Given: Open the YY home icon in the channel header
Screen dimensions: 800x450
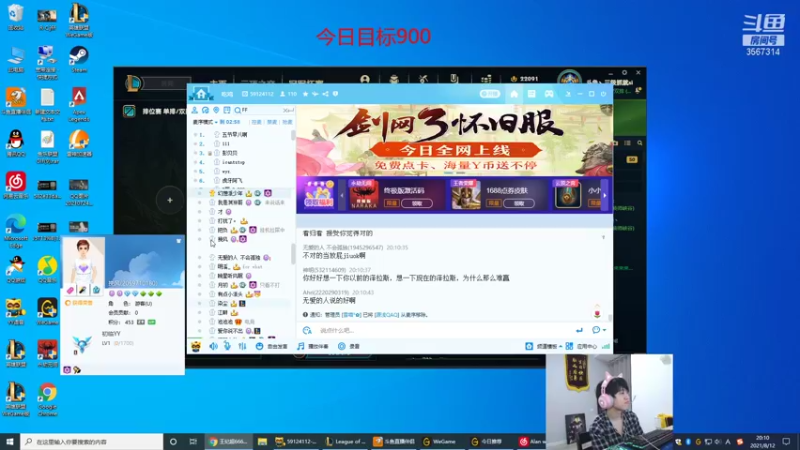Looking at the screenshot, I should point(201,93).
